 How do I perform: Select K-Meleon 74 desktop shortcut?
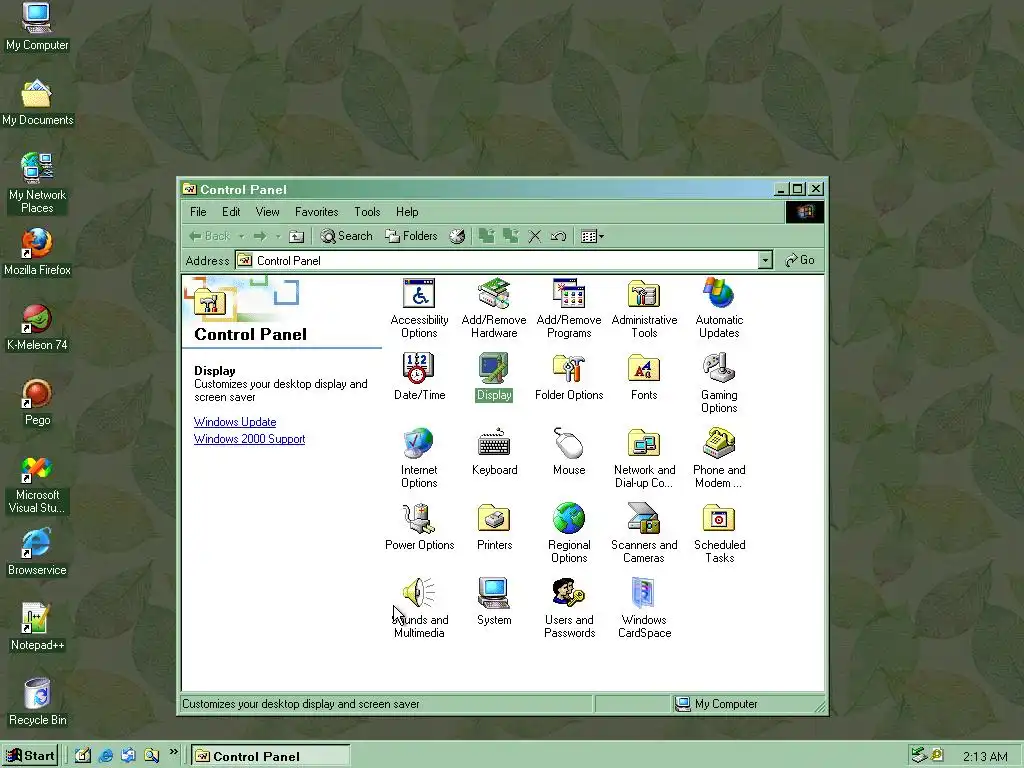click(x=37, y=327)
